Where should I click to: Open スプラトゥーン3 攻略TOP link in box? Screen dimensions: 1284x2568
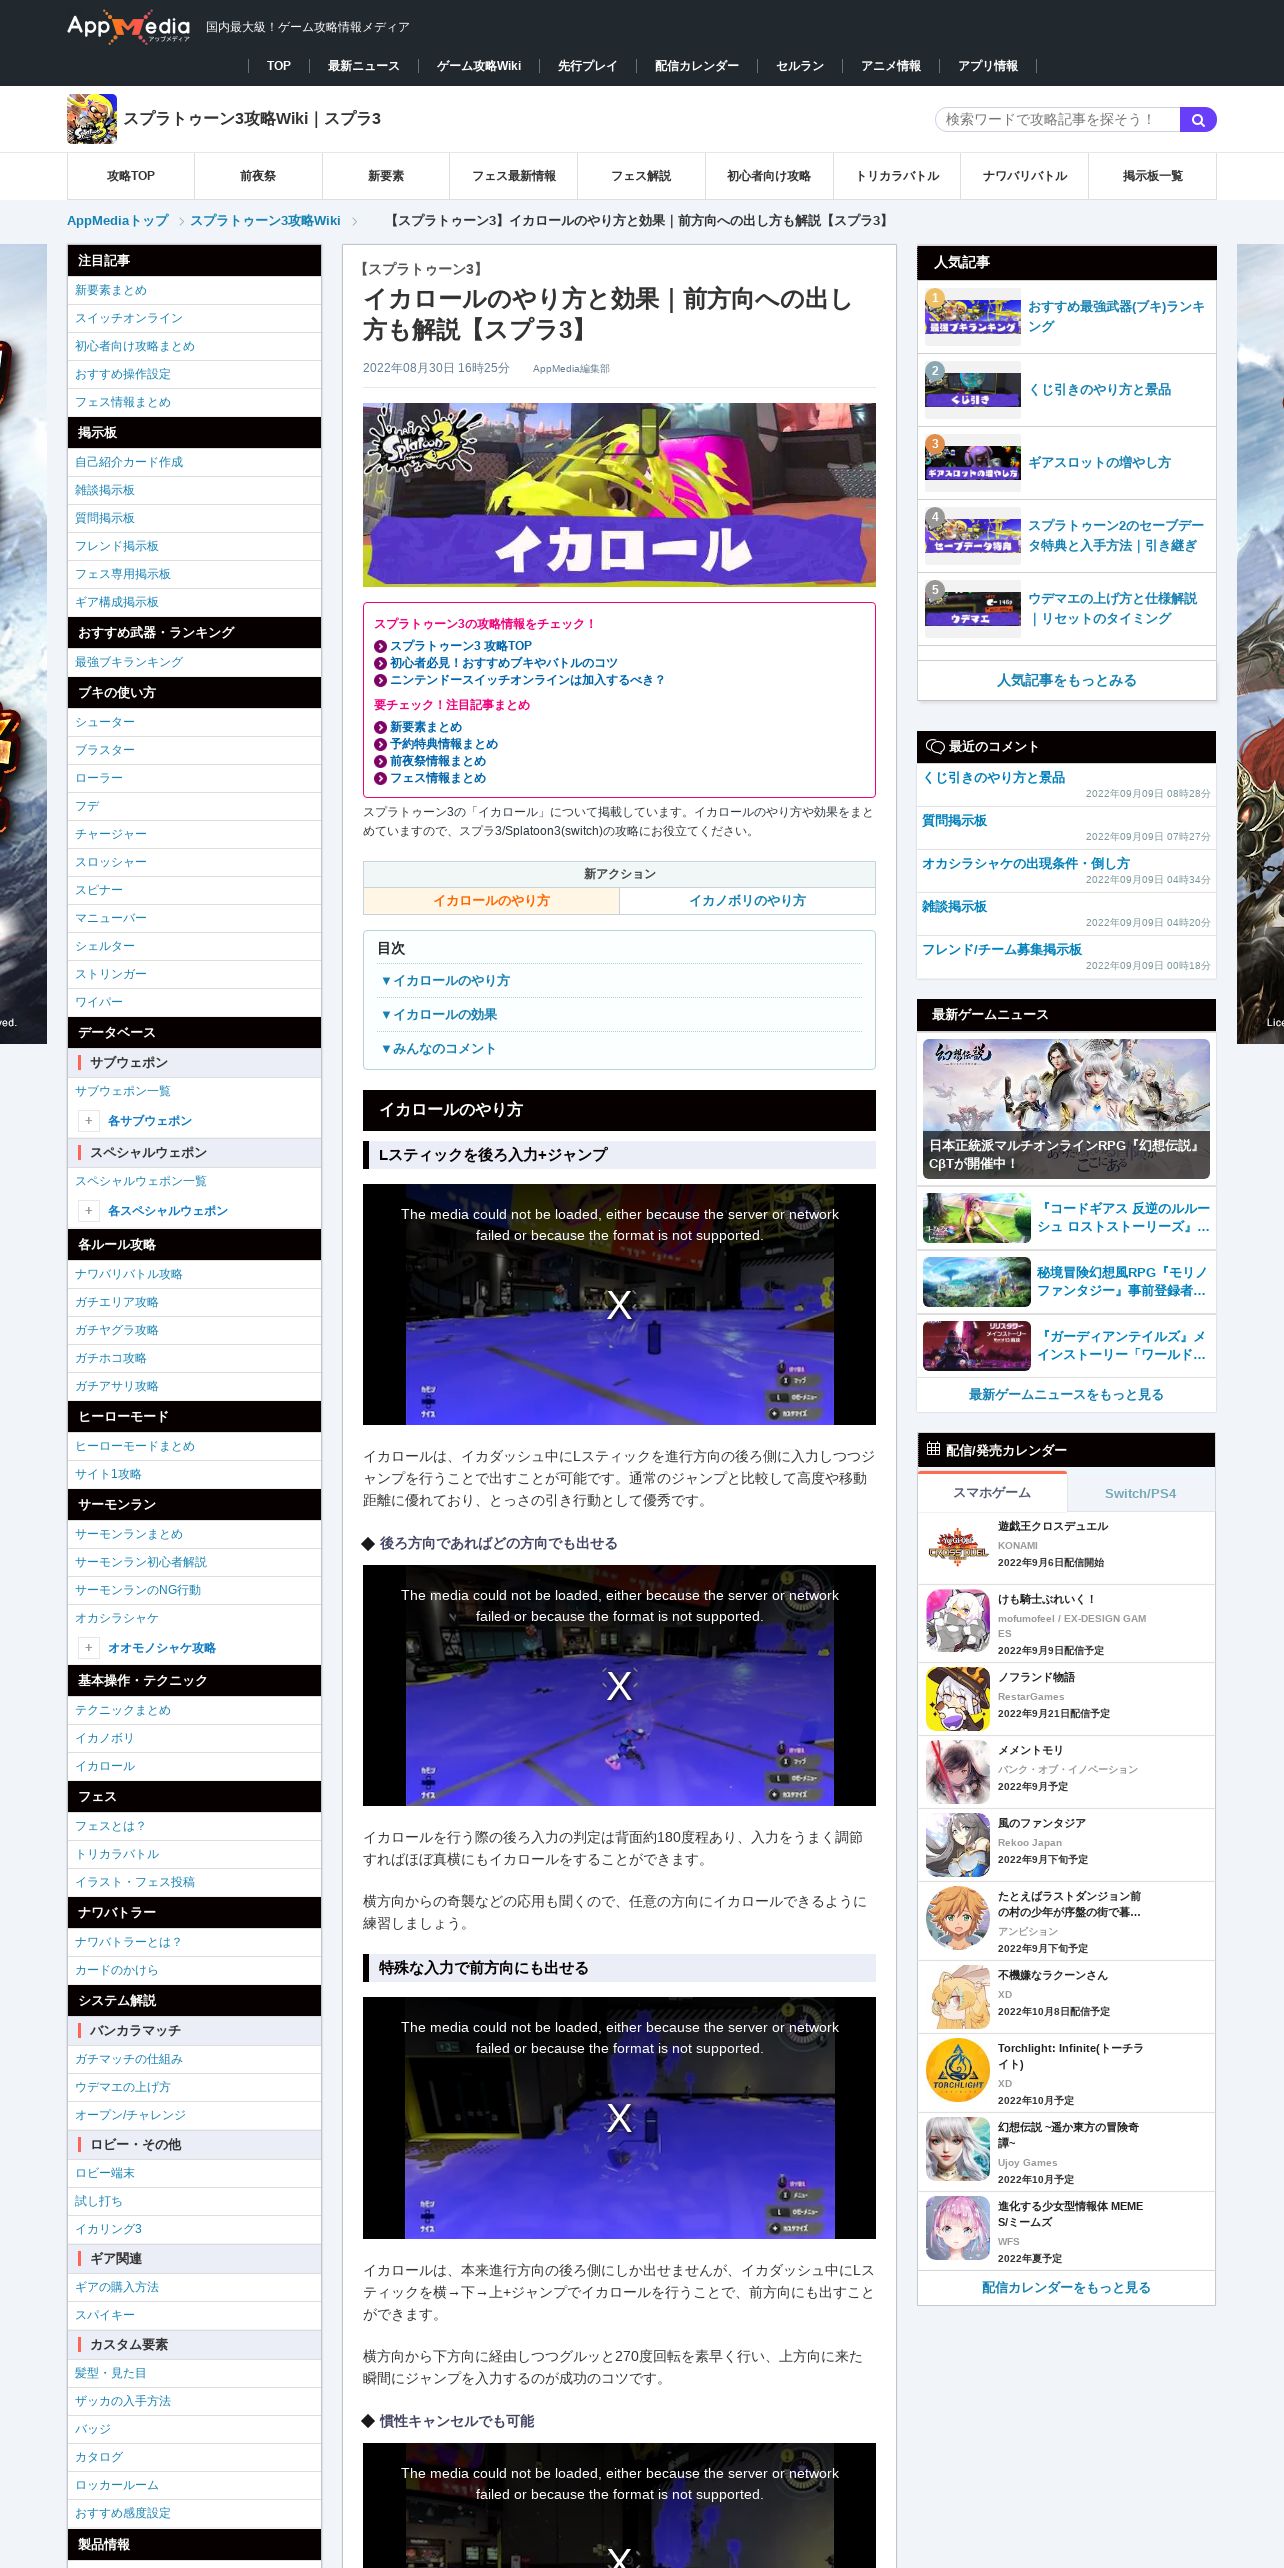461,646
